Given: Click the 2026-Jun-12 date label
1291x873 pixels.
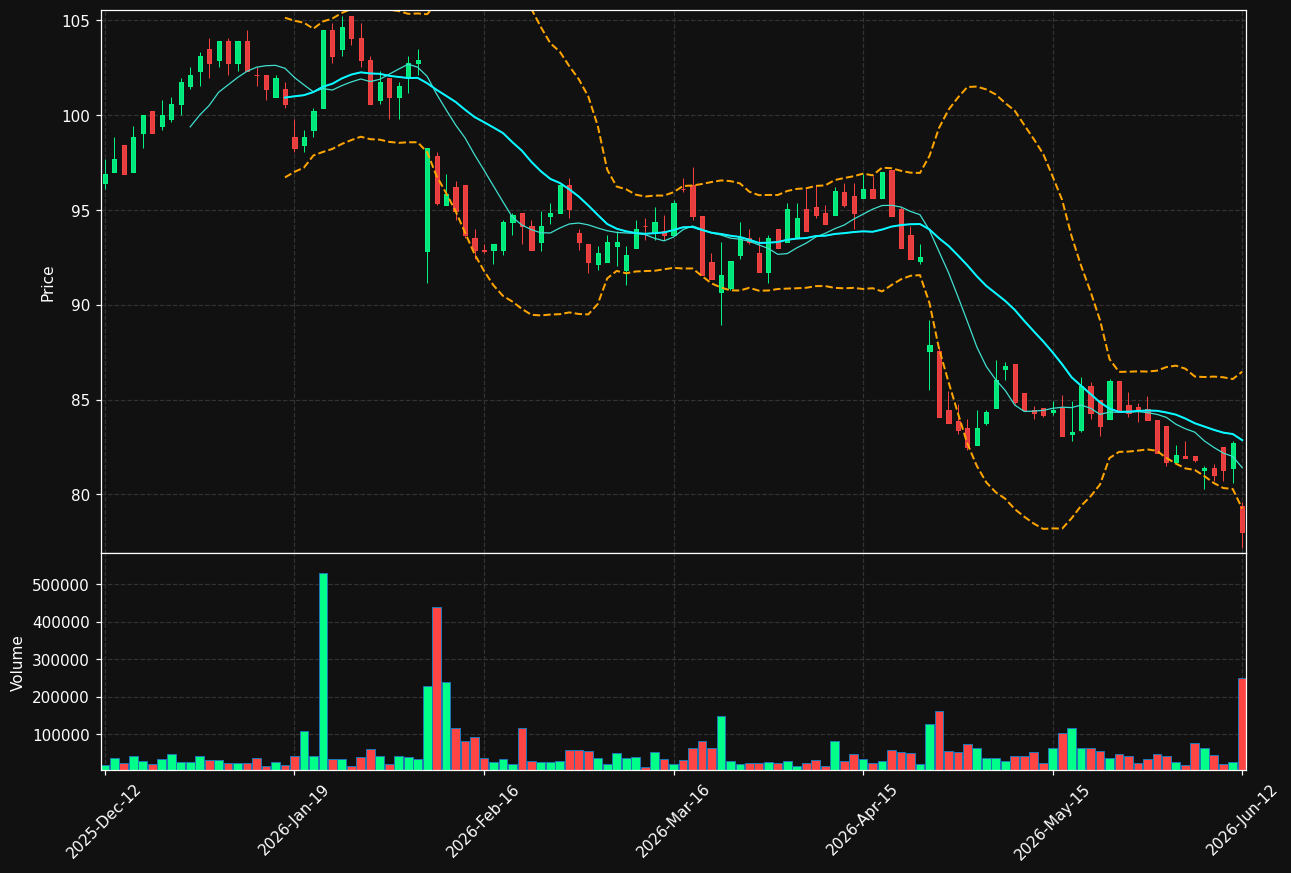Looking at the screenshot, I should point(1241,821).
